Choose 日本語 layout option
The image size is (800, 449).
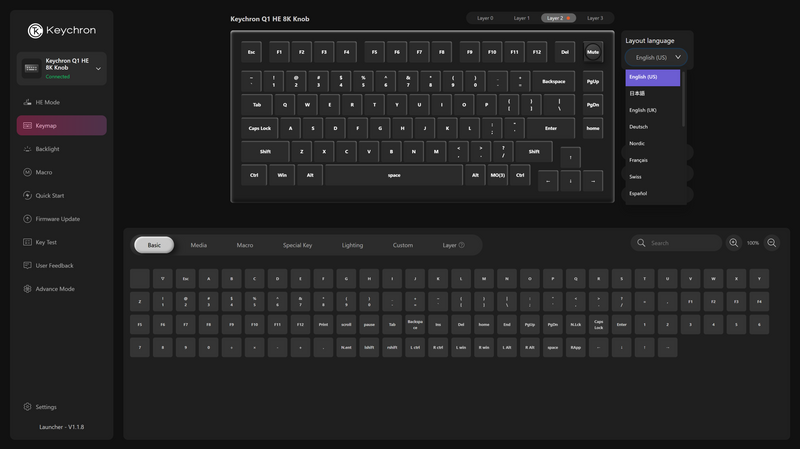point(653,93)
